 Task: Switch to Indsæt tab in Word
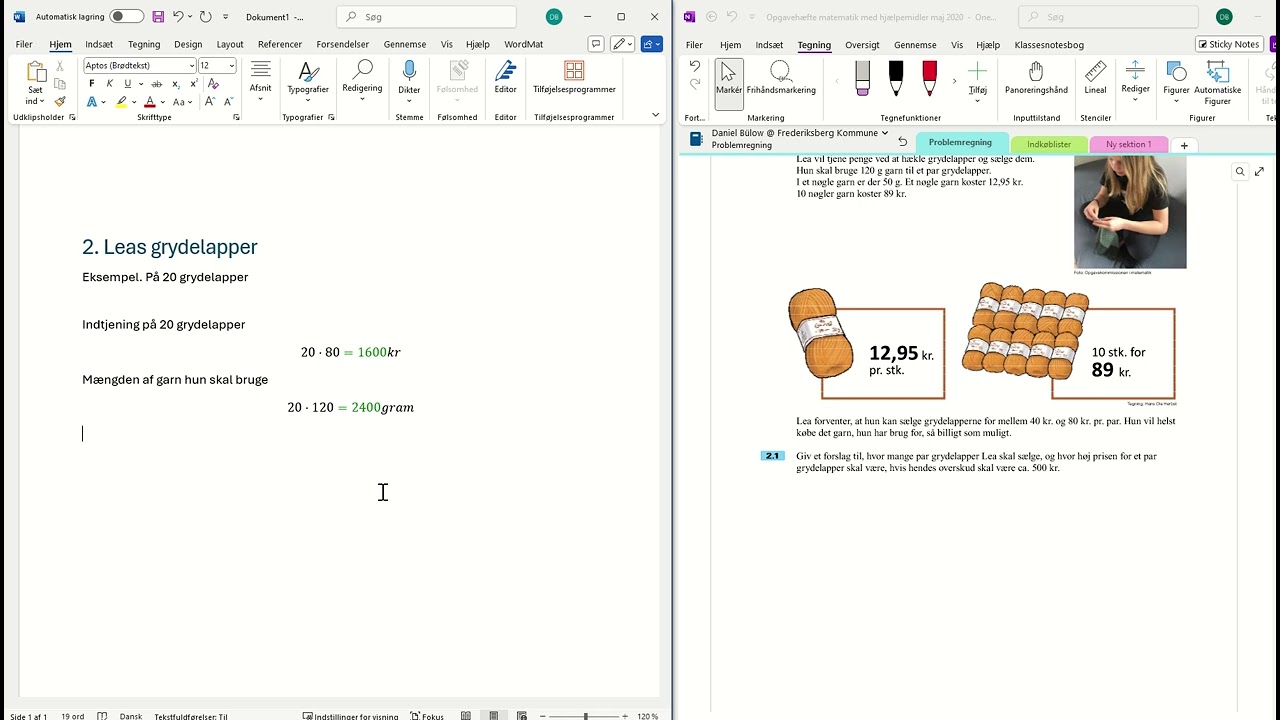99,45
